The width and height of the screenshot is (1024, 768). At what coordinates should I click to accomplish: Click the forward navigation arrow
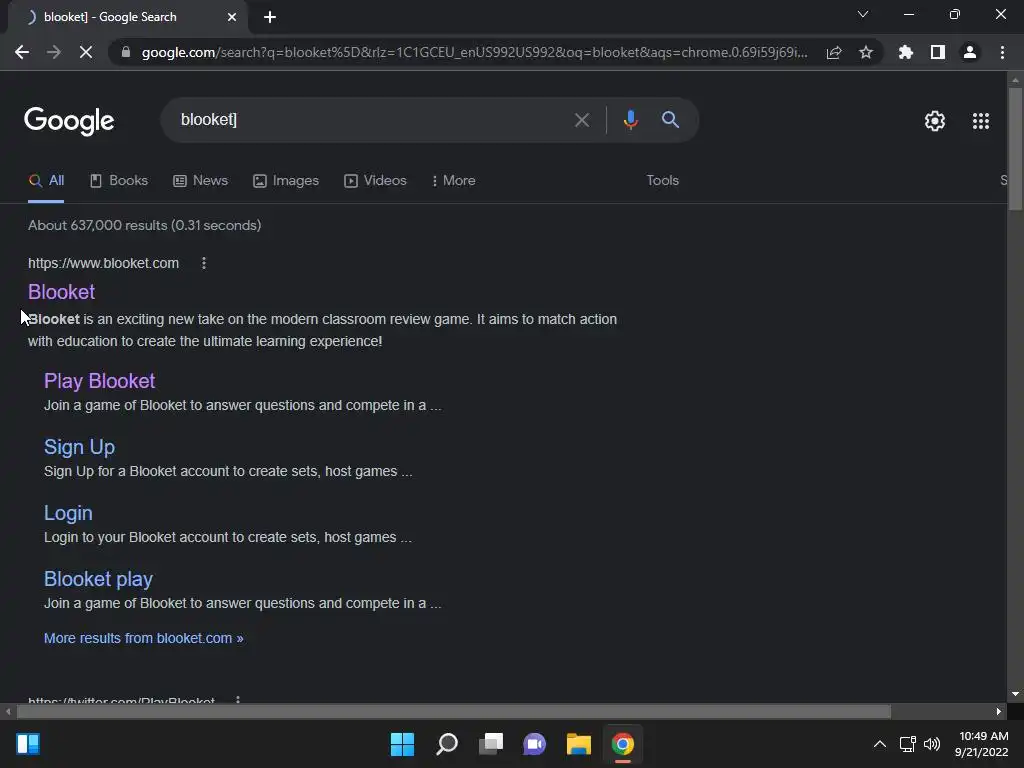click(54, 52)
